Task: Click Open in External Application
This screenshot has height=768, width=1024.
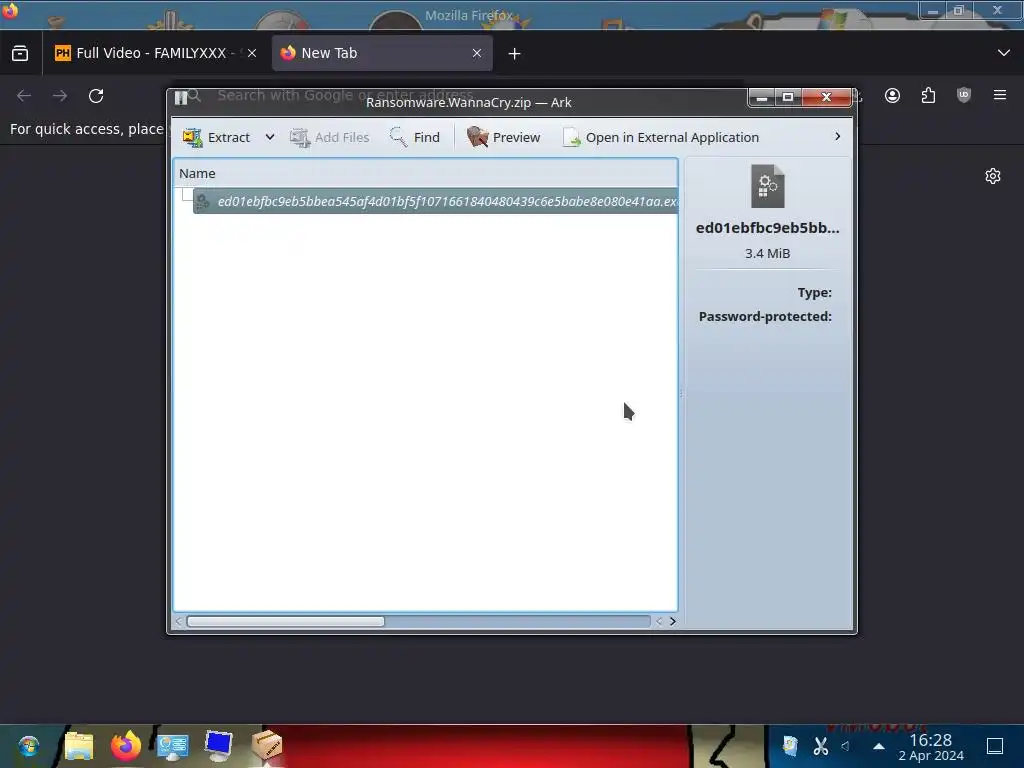Action: (x=660, y=137)
